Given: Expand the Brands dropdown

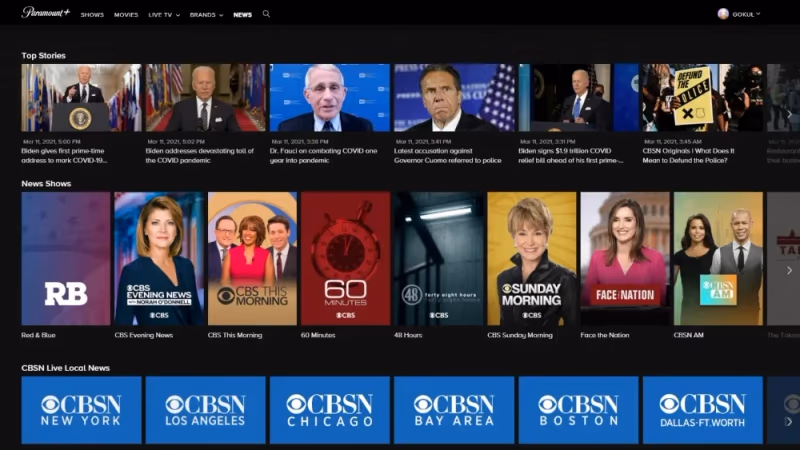Looking at the screenshot, I should 206,15.
